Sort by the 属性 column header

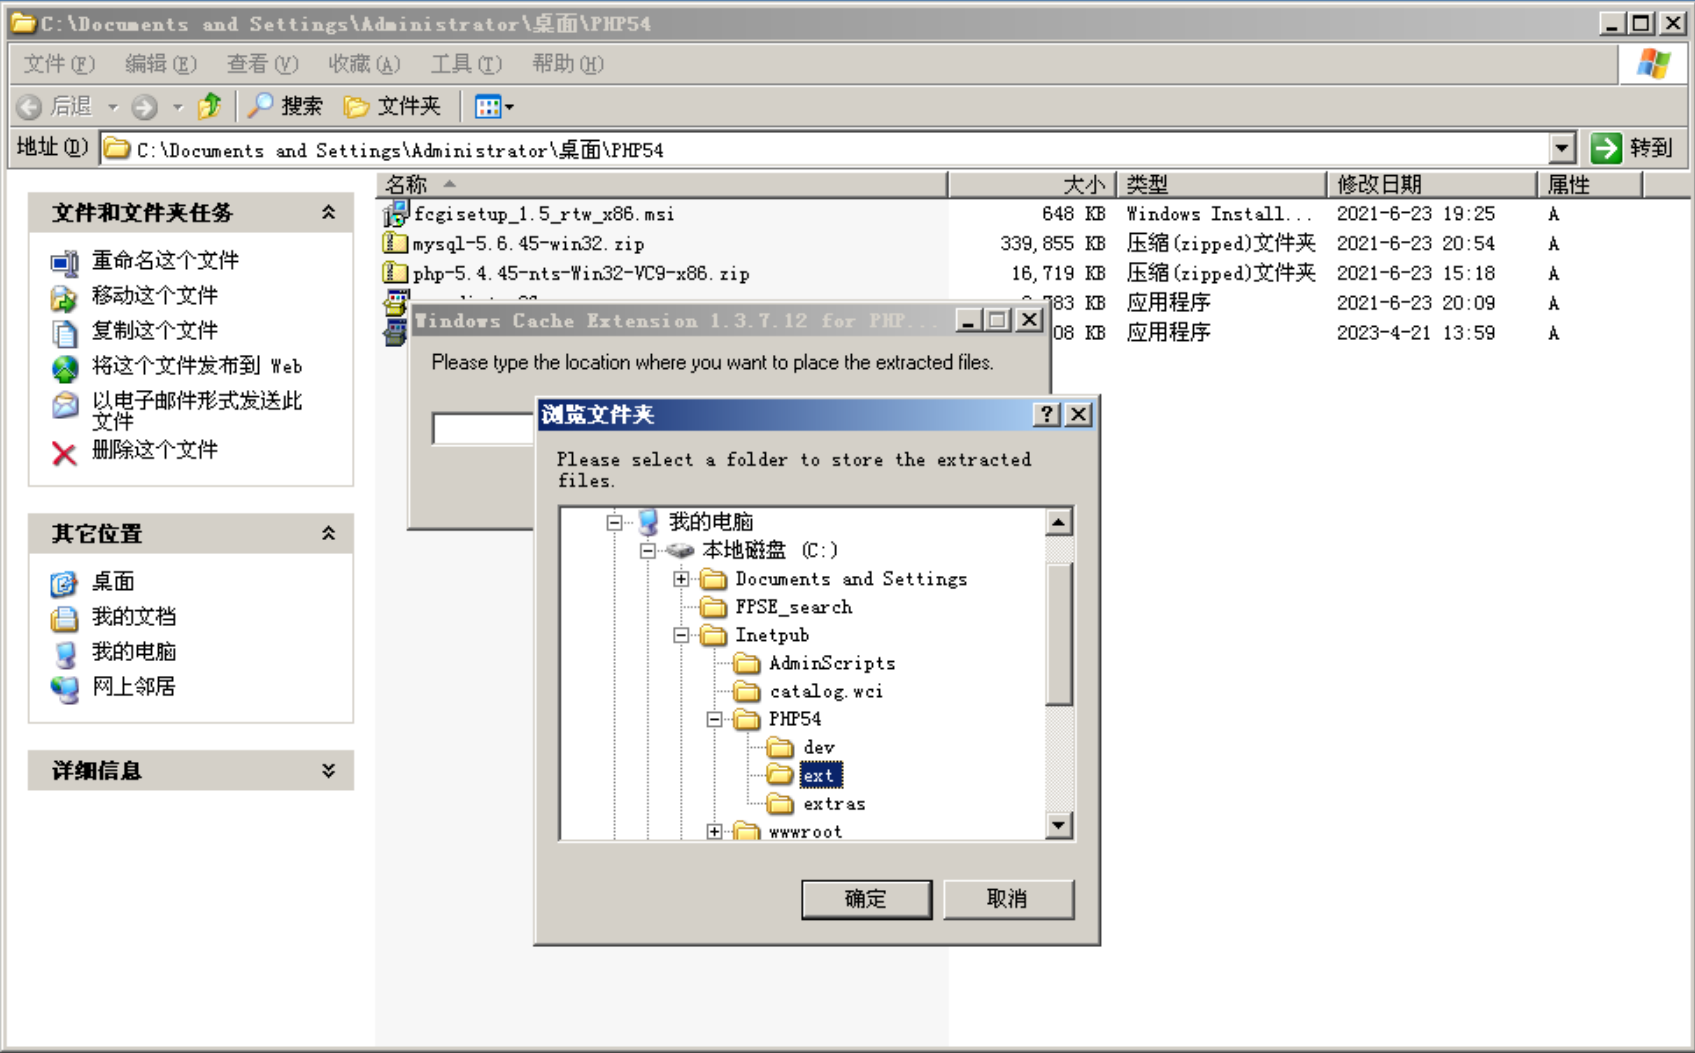[x=1590, y=184]
